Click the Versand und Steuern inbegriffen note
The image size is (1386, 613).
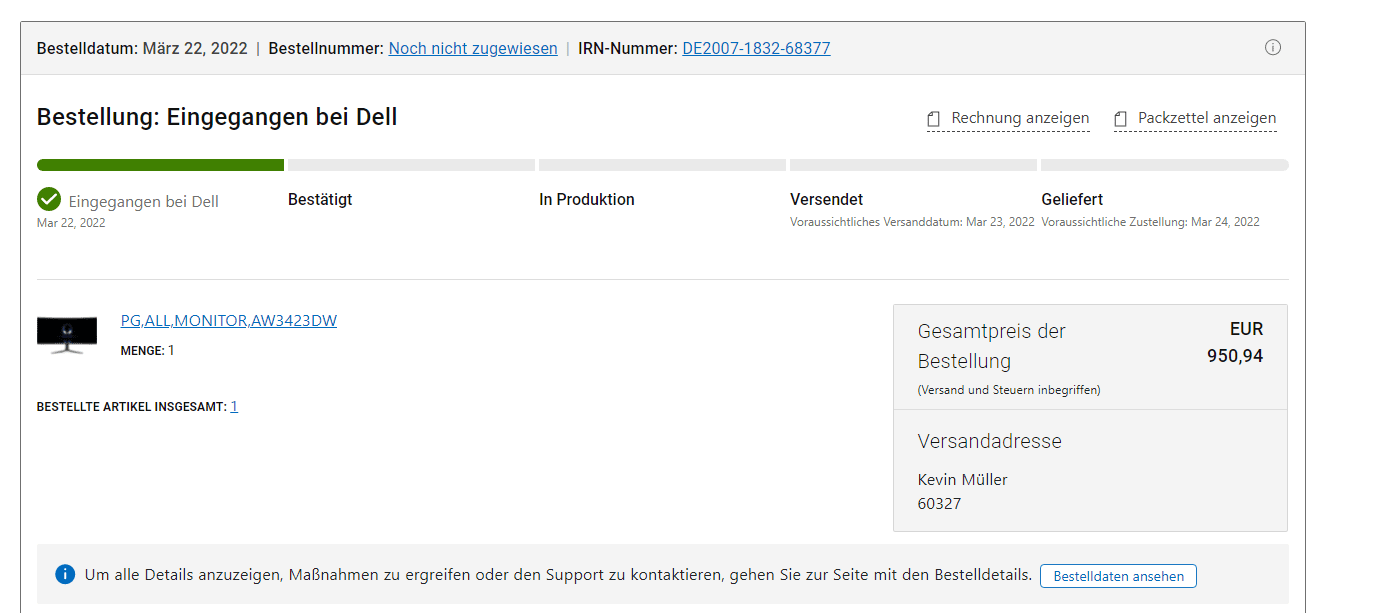click(1009, 390)
